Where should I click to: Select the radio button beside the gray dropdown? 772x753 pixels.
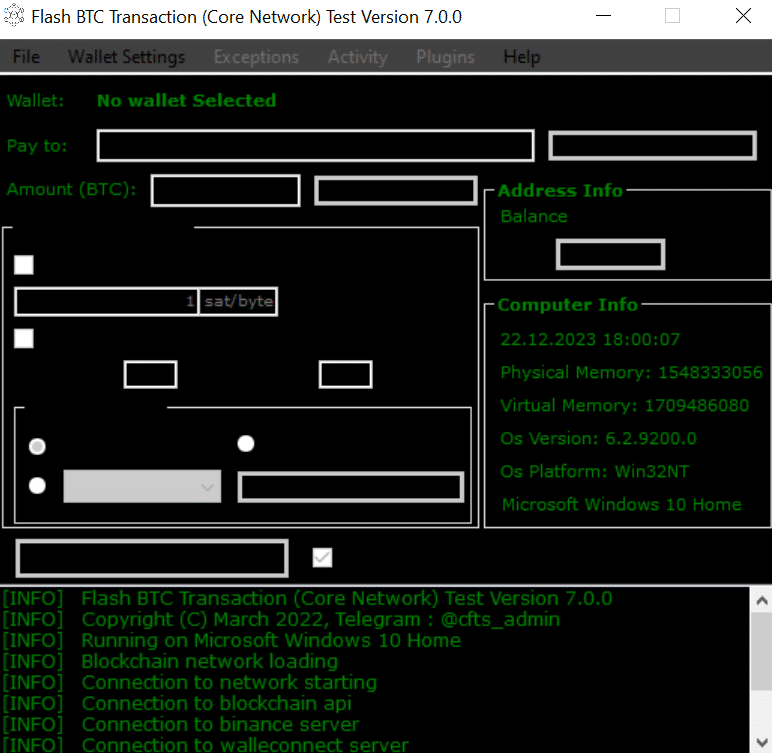tap(37, 486)
